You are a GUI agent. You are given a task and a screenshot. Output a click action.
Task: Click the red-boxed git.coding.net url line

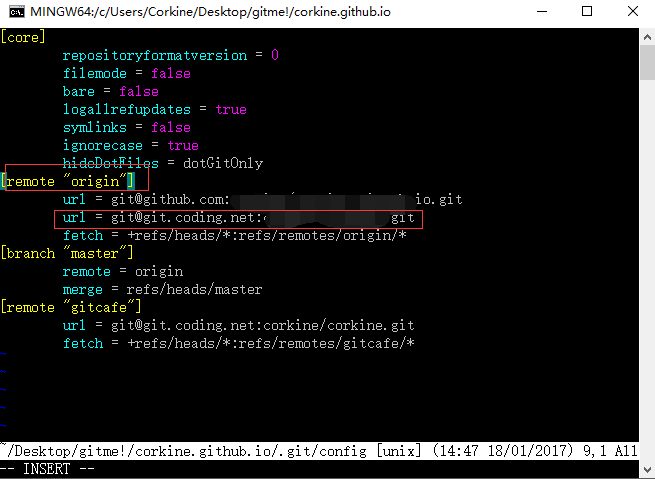tap(238, 217)
